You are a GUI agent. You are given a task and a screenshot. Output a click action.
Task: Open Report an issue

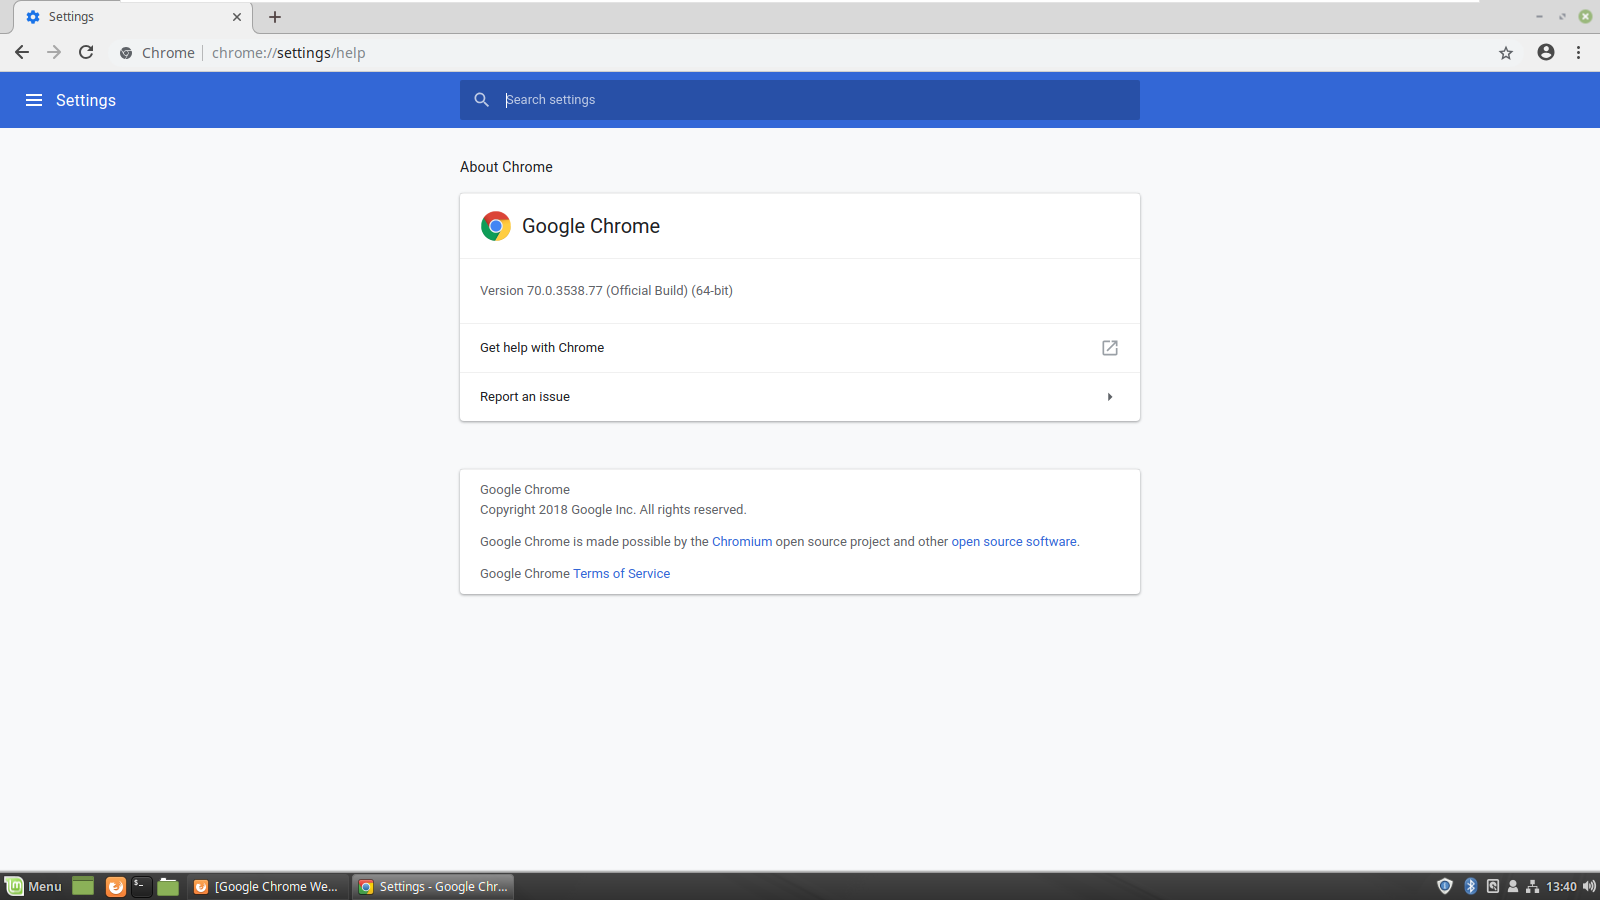(x=800, y=397)
